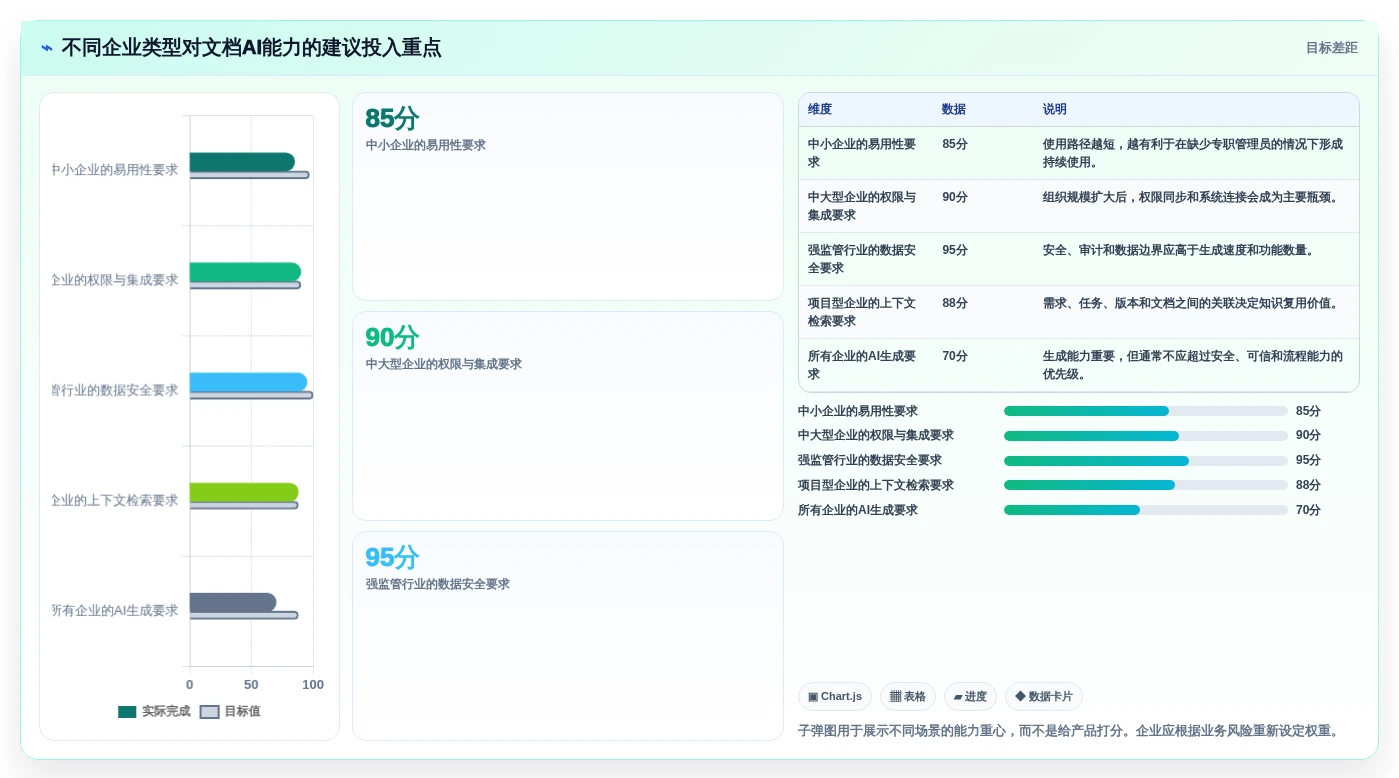The image size is (1399, 778).
Task: Click description starting 安全、审计和数据边界
Action: point(1178,250)
